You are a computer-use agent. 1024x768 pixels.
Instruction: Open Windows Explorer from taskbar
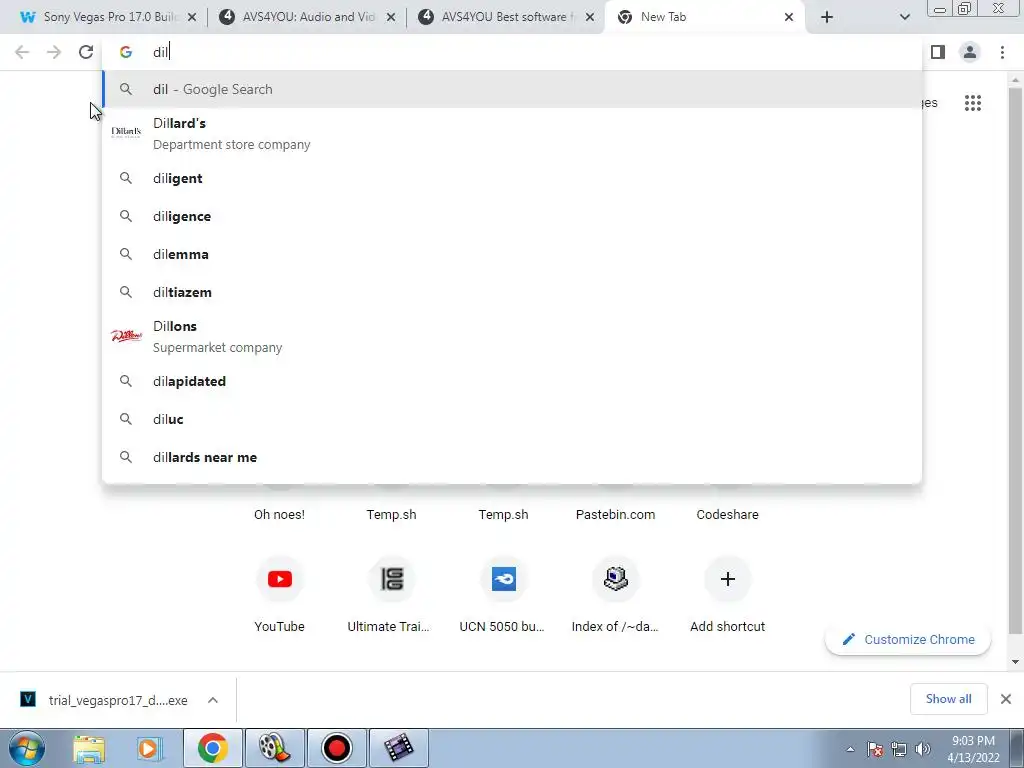tap(89, 748)
